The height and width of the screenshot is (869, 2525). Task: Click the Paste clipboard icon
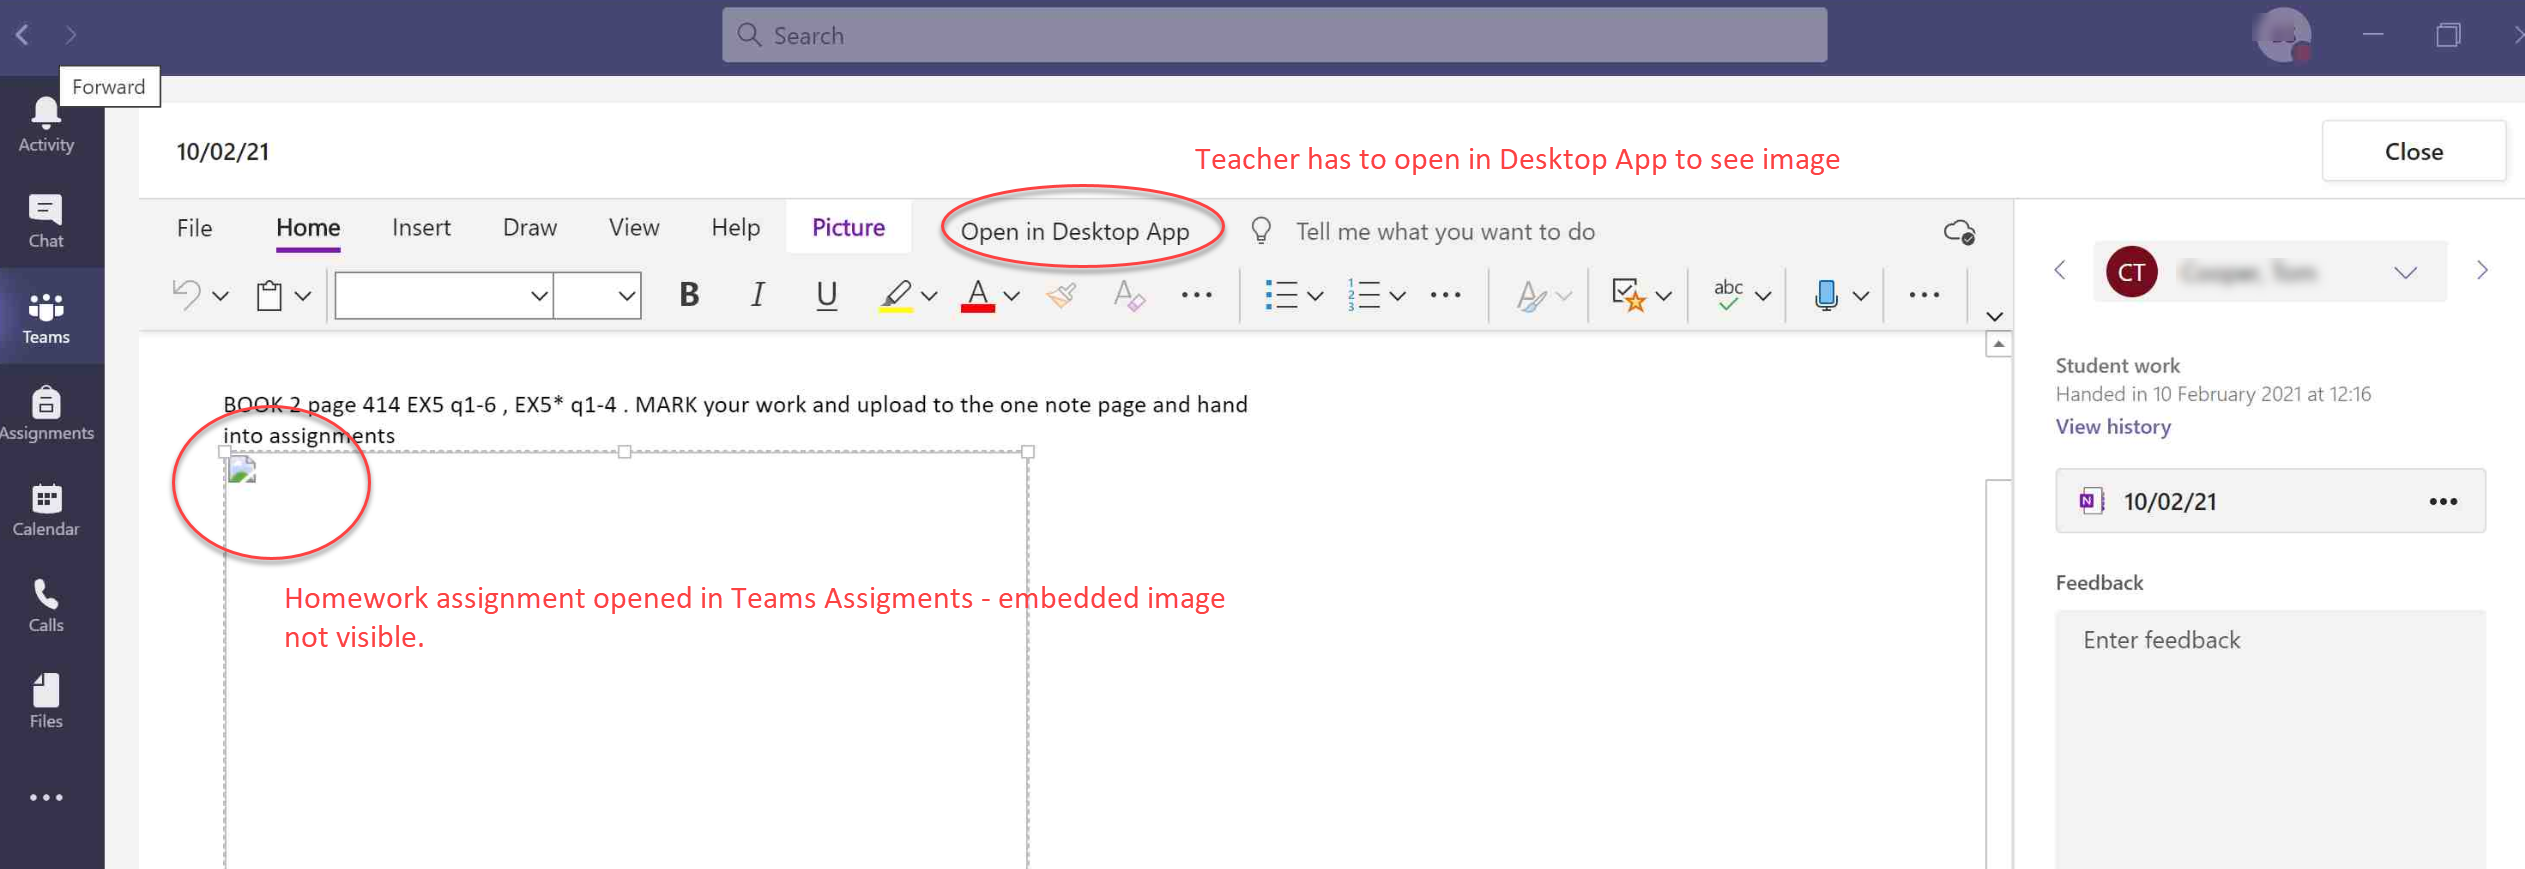point(269,295)
